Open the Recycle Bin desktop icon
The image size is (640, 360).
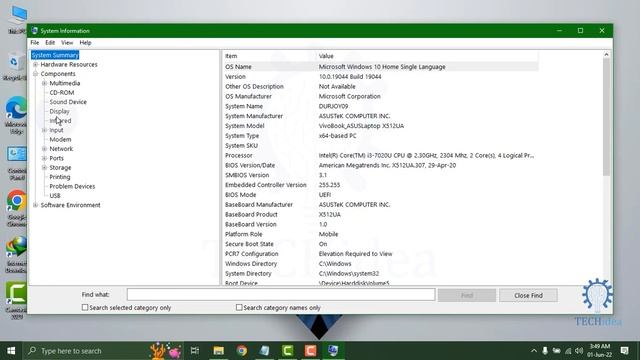[15, 66]
